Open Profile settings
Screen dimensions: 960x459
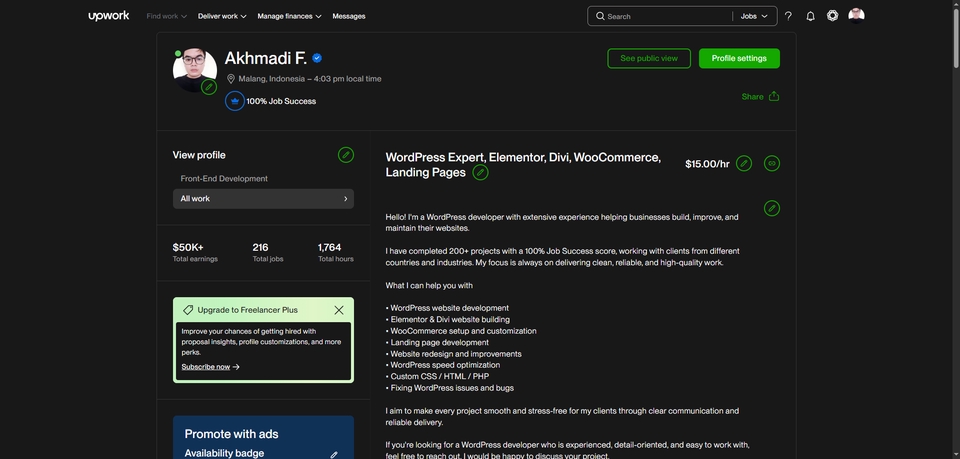click(x=739, y=58)
